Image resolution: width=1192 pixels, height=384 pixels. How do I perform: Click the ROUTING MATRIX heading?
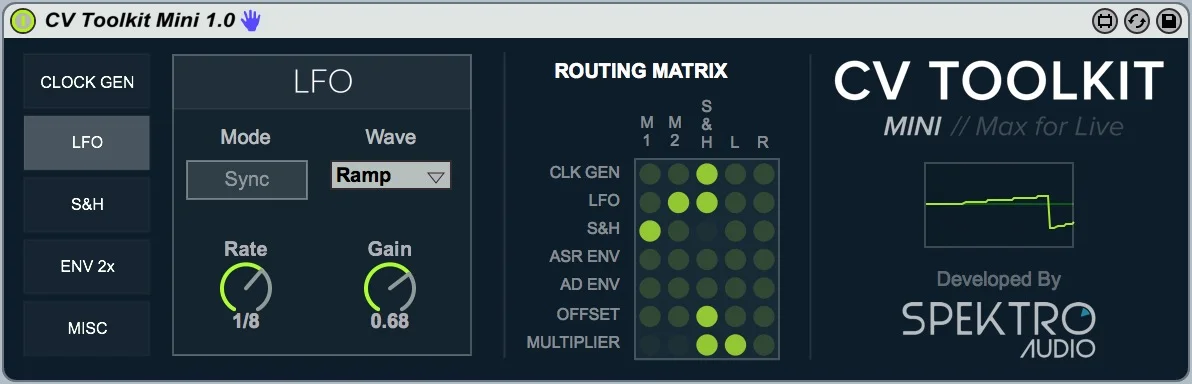pos(641,71)
